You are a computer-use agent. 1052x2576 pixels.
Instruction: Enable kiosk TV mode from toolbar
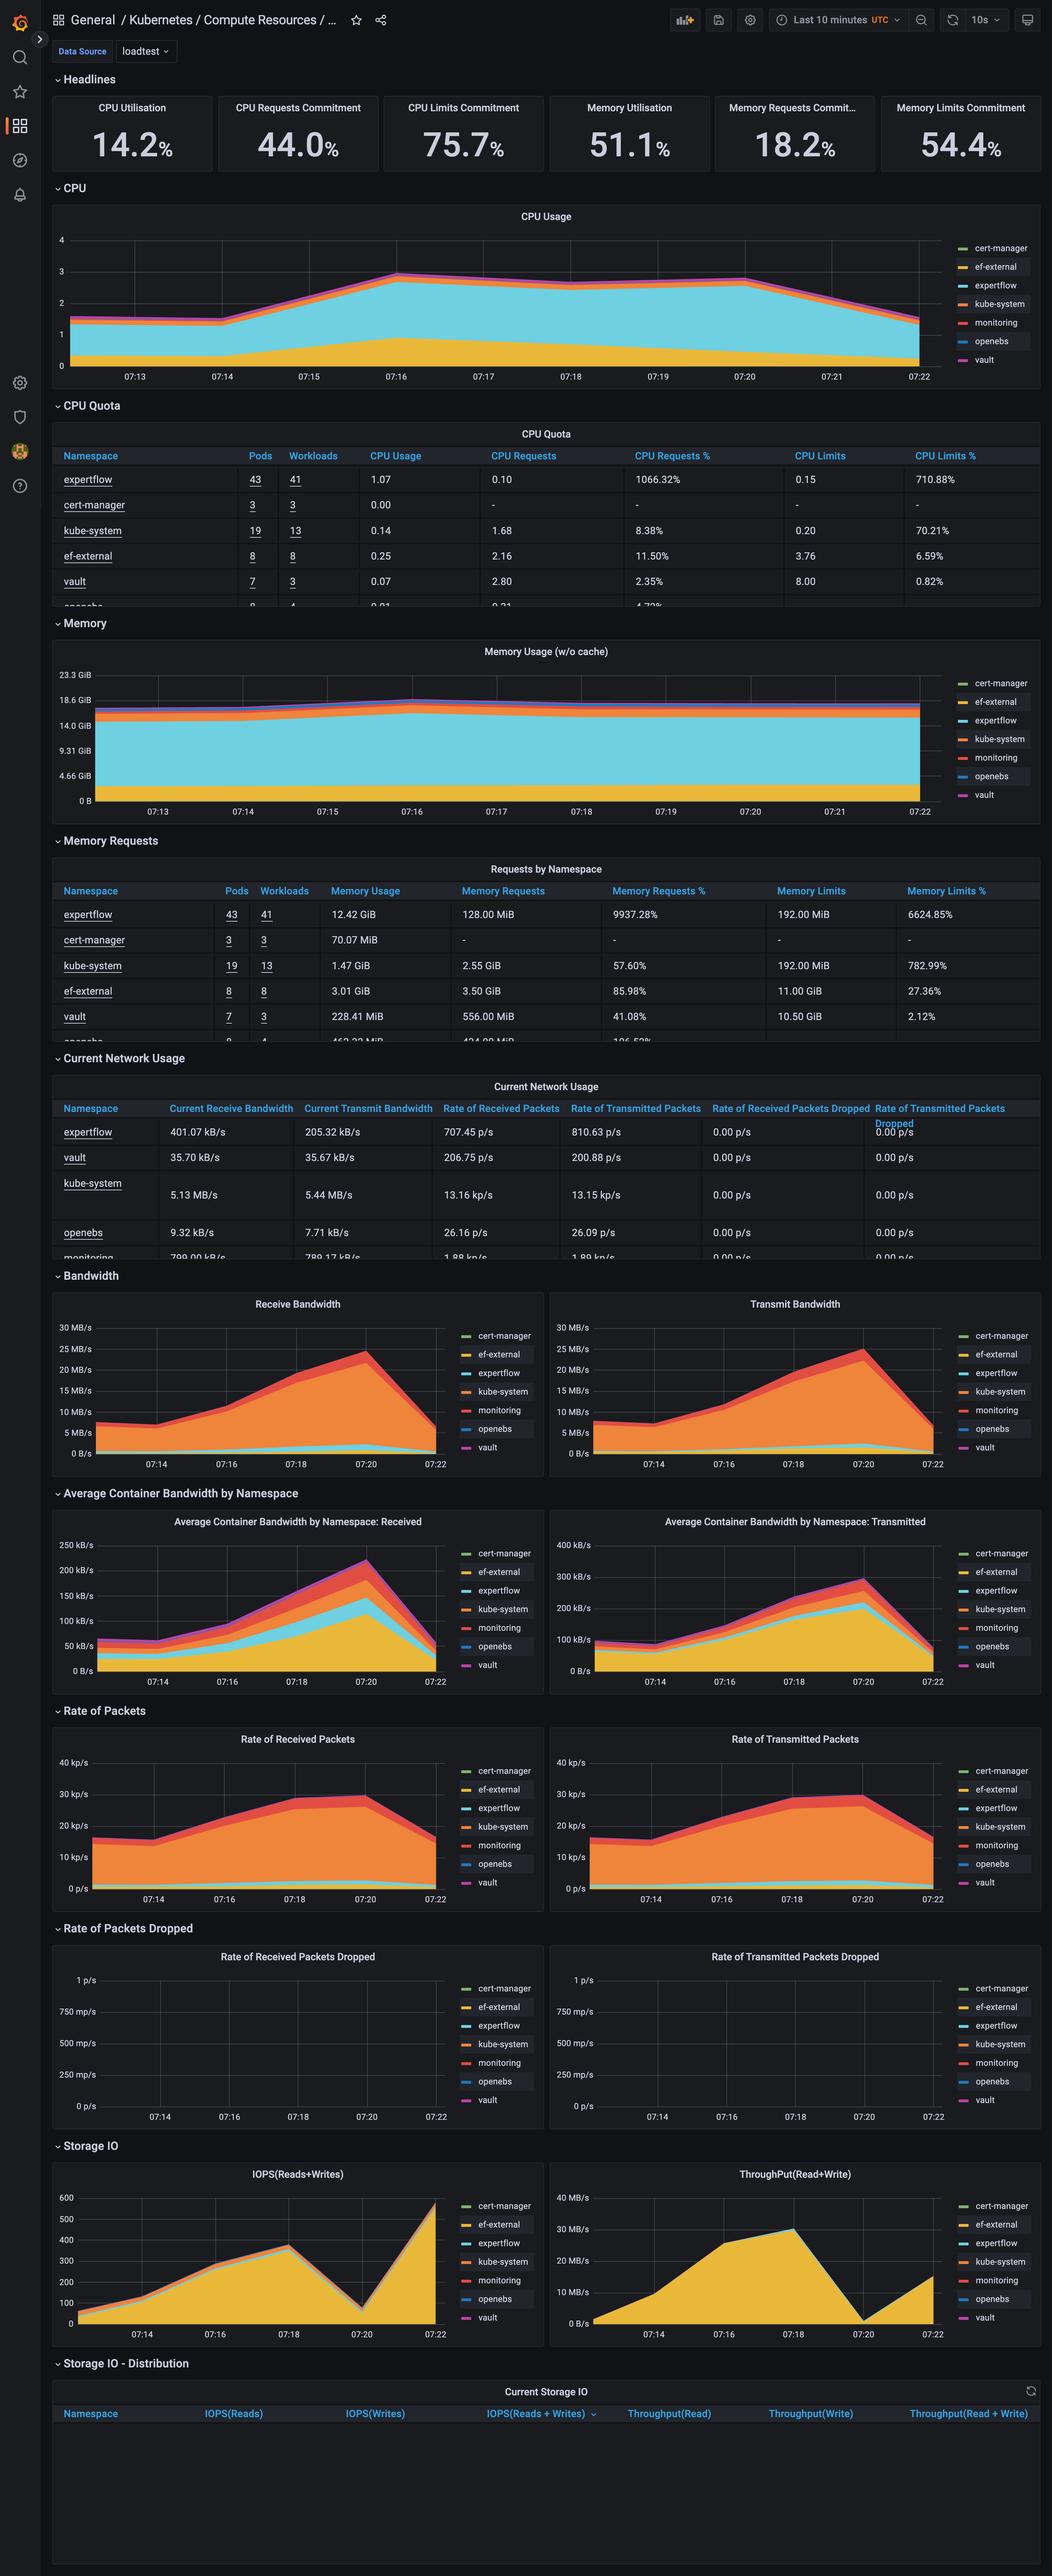(1027, 20)
